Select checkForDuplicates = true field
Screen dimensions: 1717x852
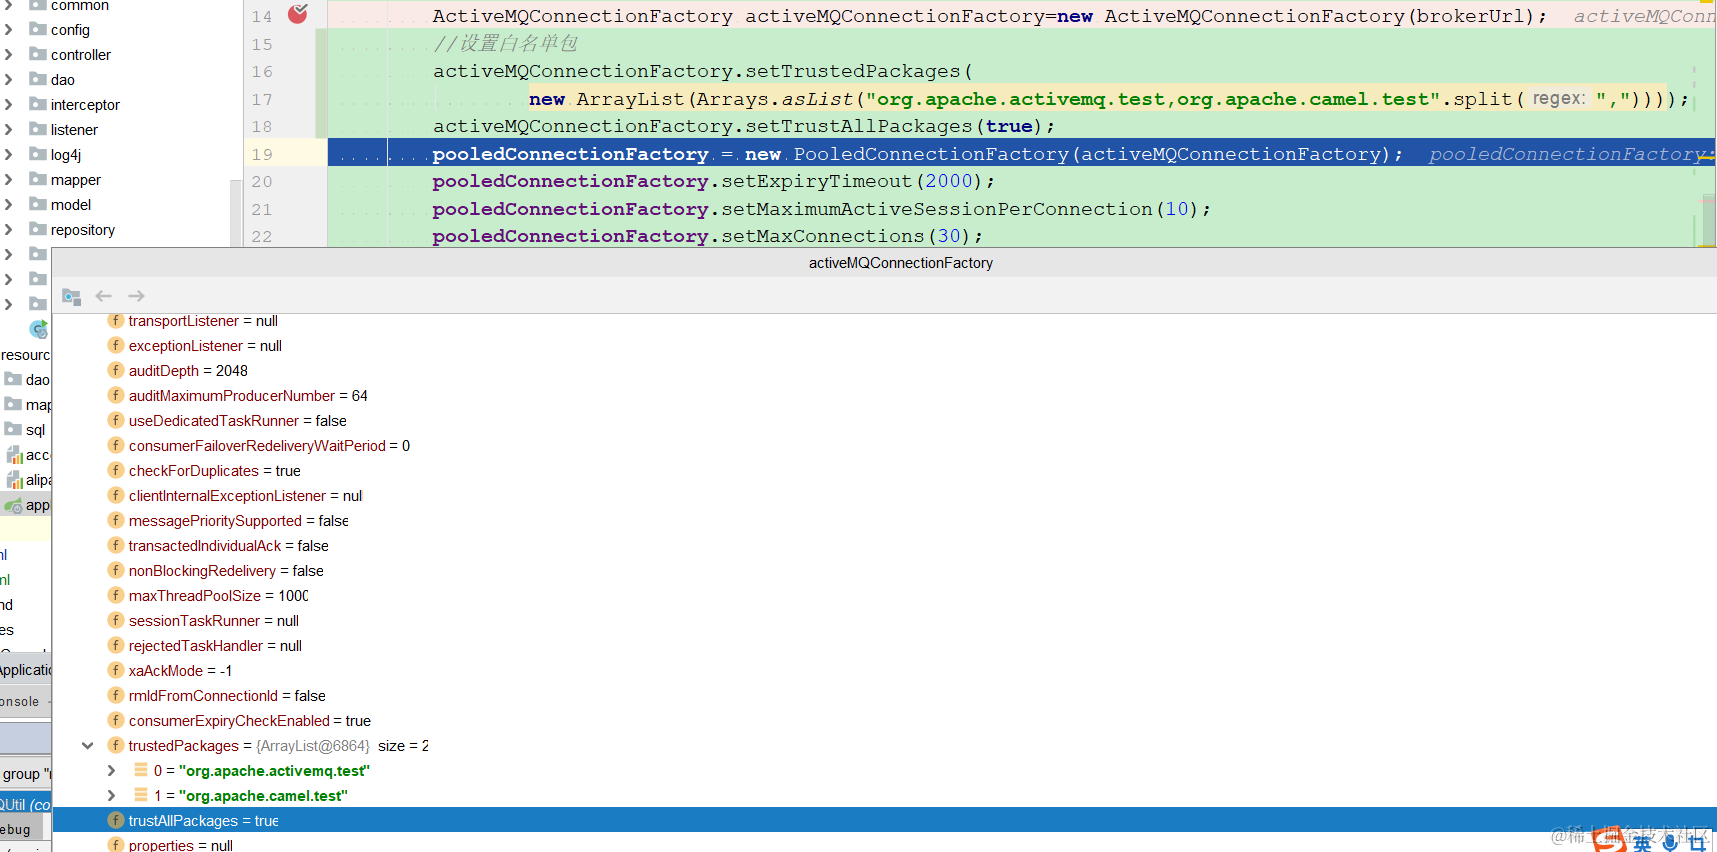(214, 471)
